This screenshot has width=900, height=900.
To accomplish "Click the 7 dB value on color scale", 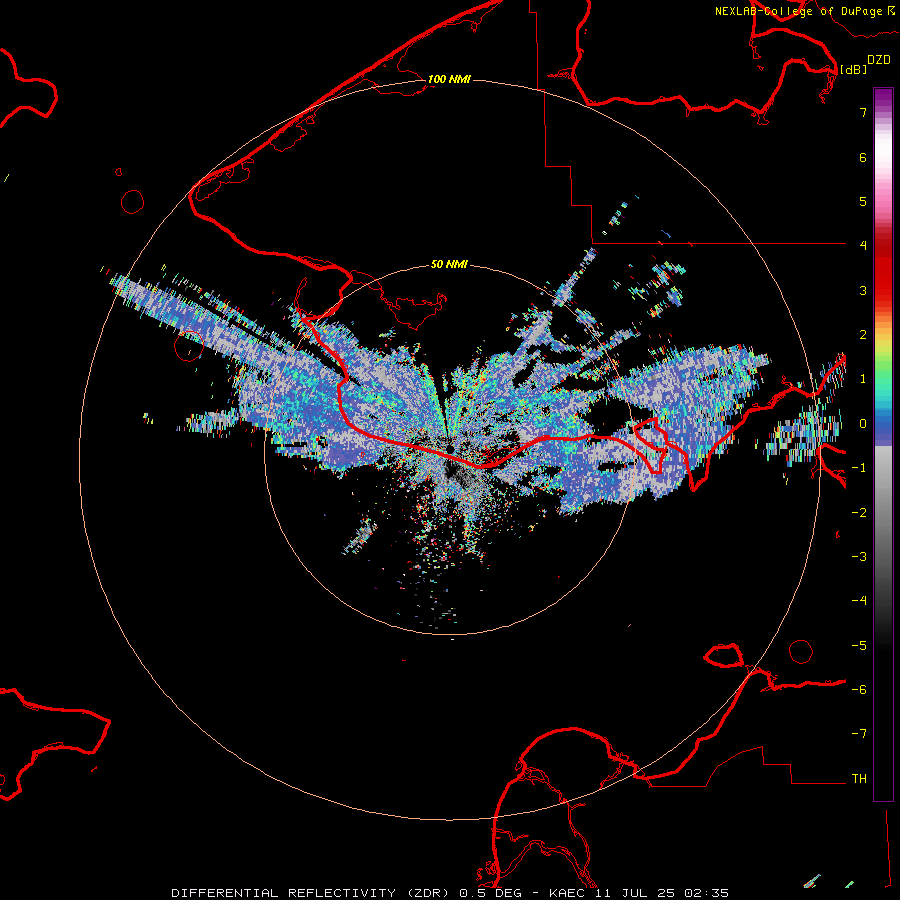I will pyautogui.click(x=863, y=112).
